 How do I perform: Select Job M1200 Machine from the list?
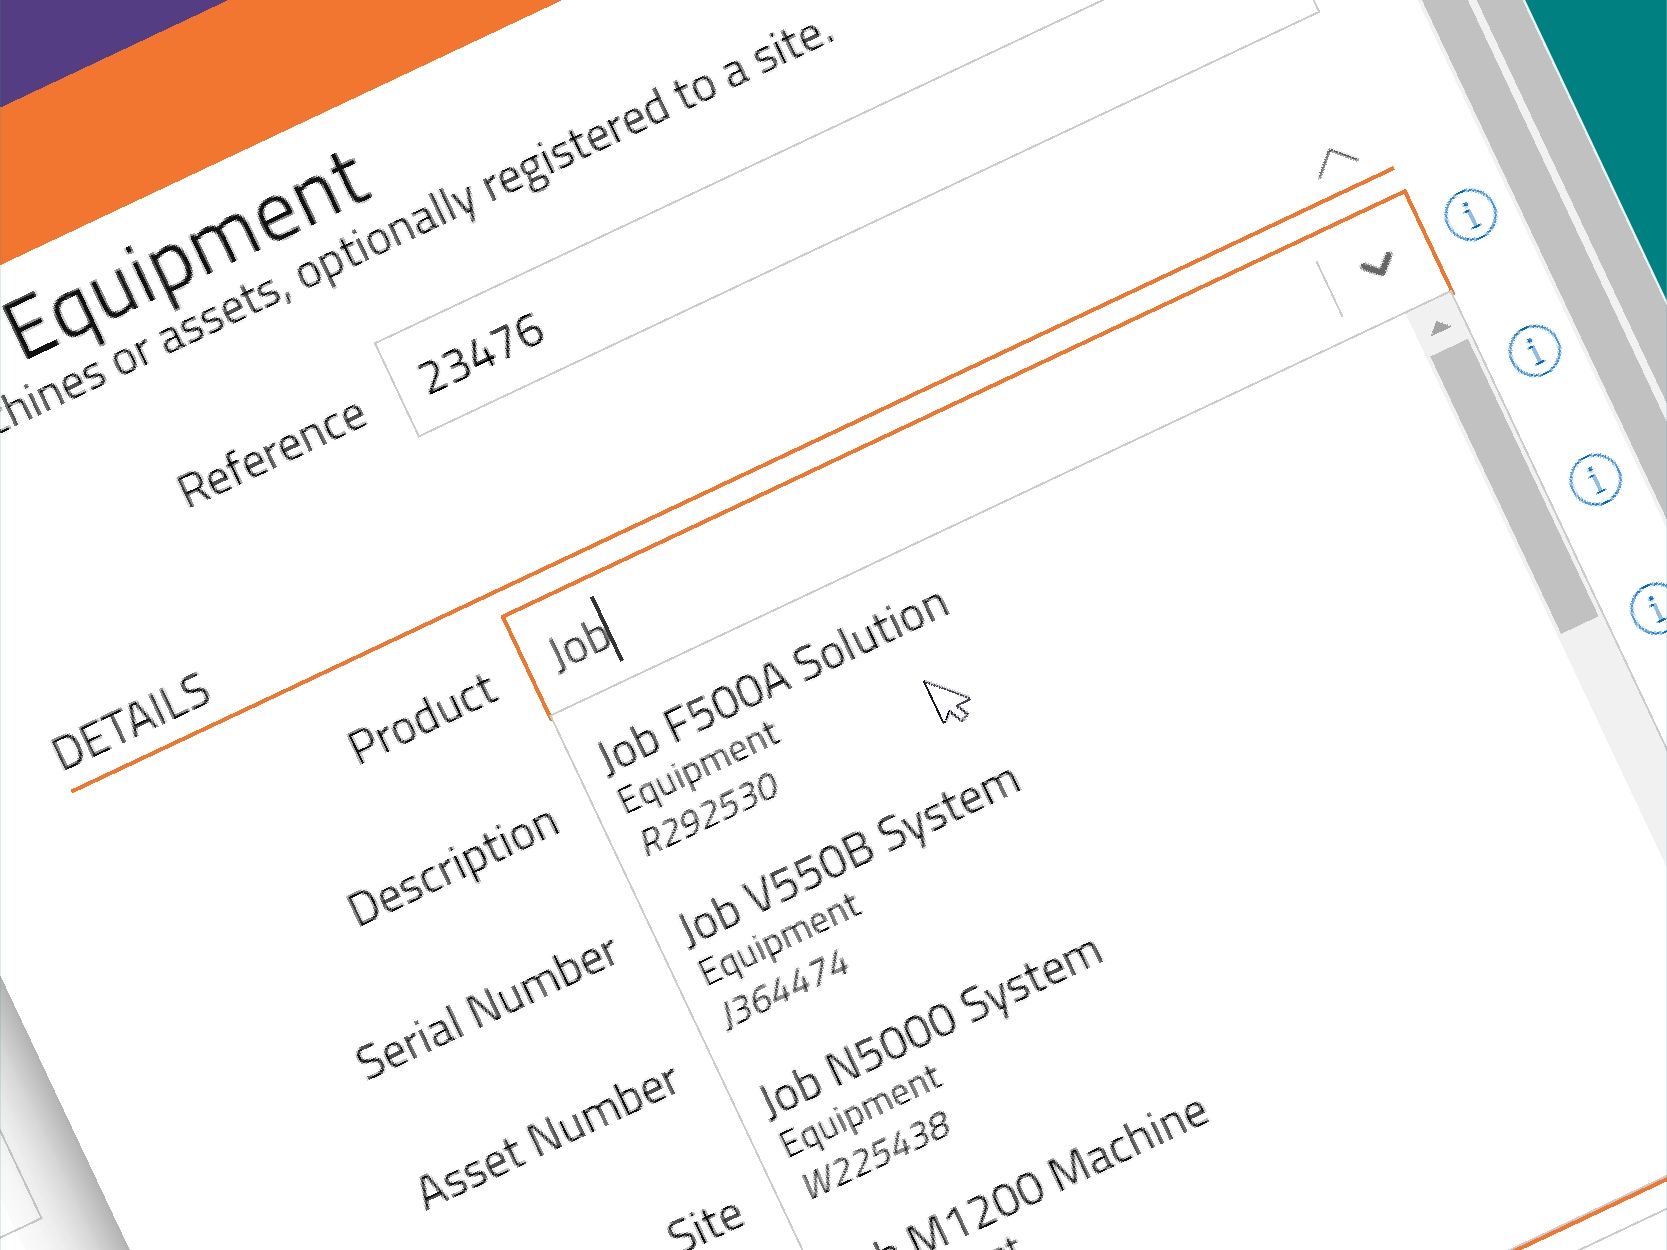tap(1040, 1175)
